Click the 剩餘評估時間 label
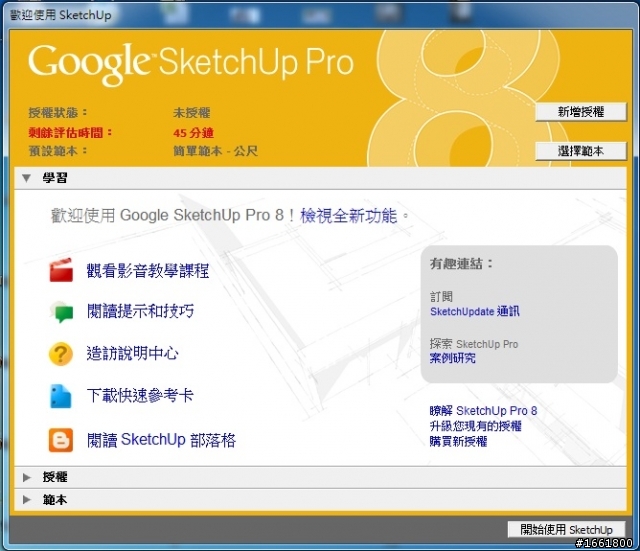The height and width of the screenshot is (551, 640). coord(70,133)
